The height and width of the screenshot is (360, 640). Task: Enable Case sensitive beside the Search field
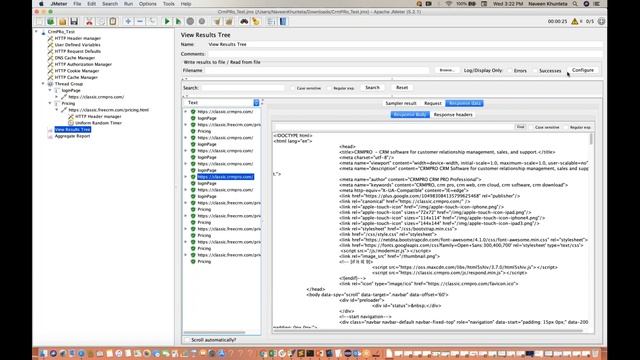tap(293, 88)
